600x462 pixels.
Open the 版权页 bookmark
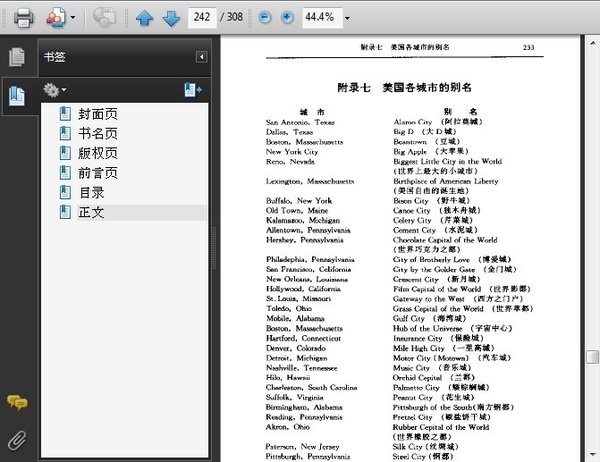[98, 153]
